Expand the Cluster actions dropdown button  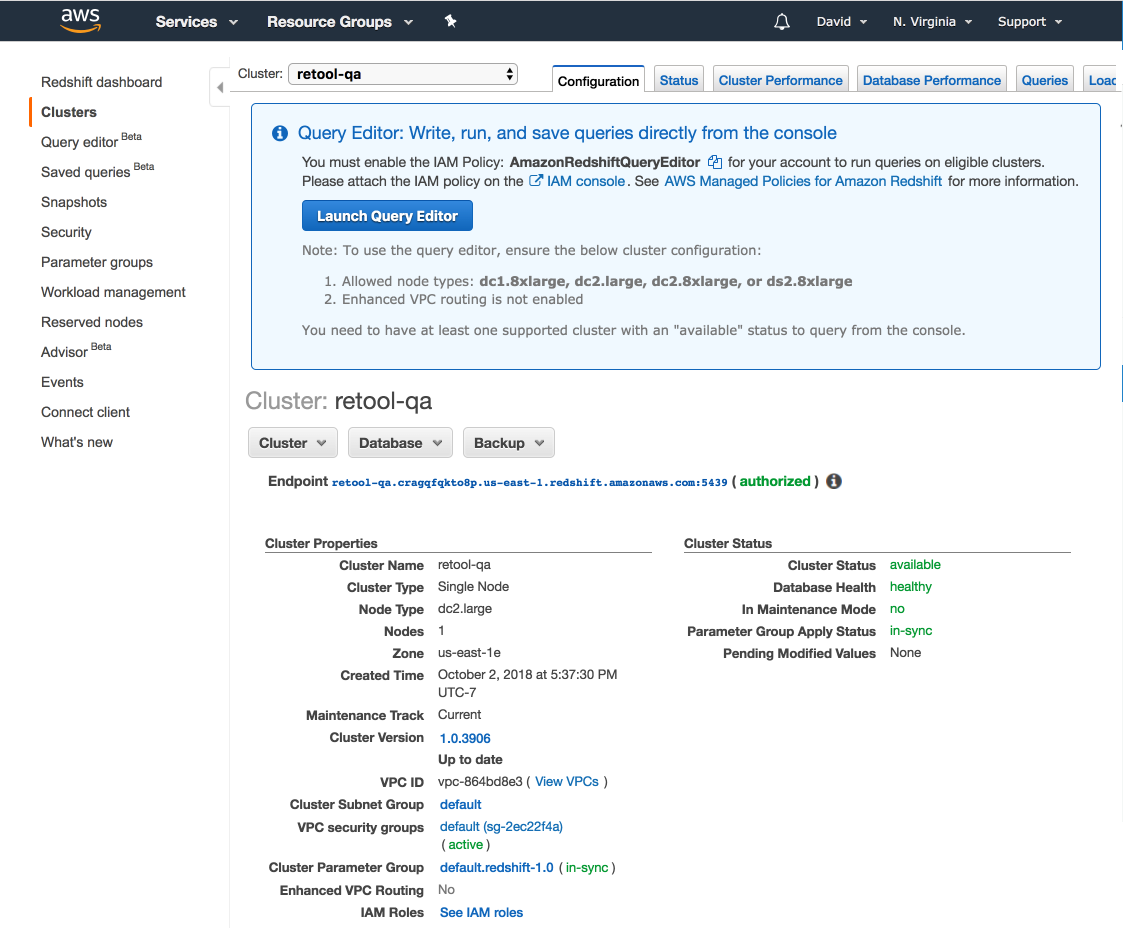coord(293,443)
